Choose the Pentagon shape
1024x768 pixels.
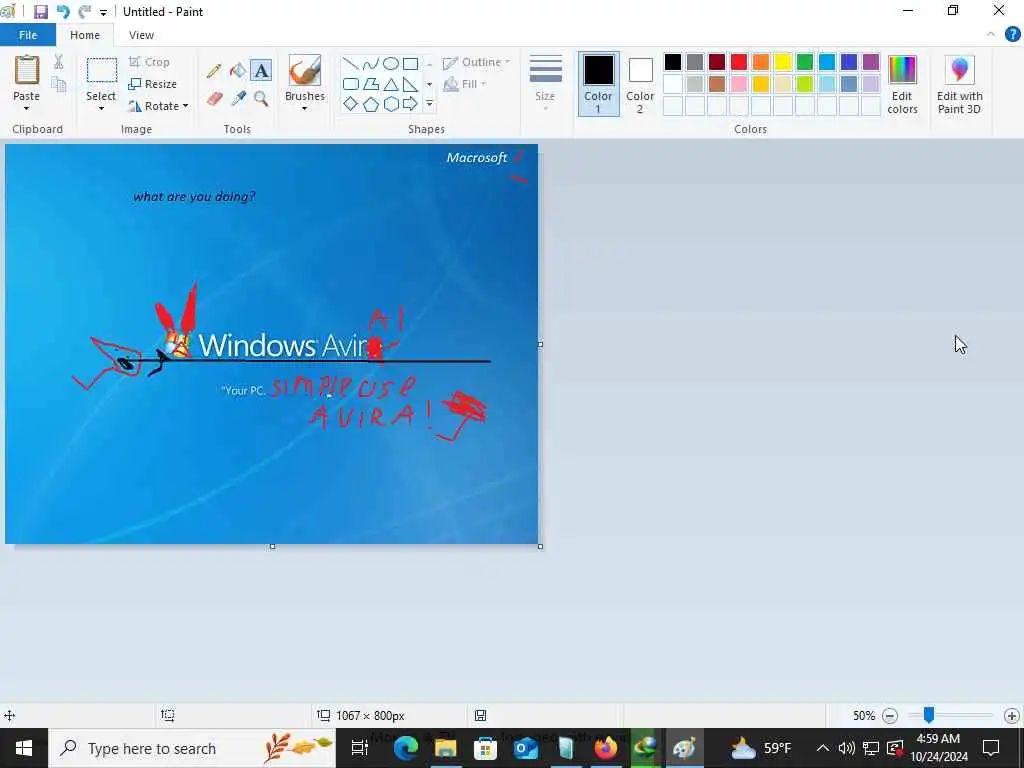[x=370, y=104]
